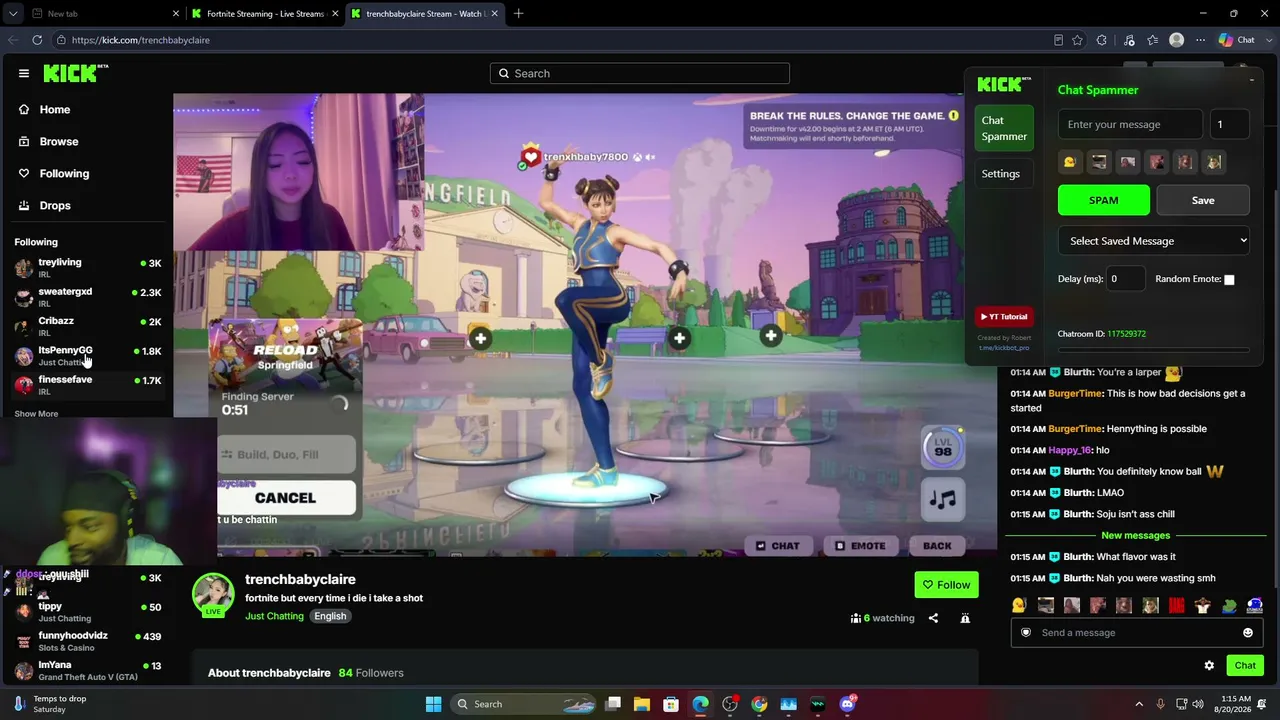The width and height of the screenshot is (1280, 720).
Task: Open the browser media control icon
Action: tap(1129, 40)
